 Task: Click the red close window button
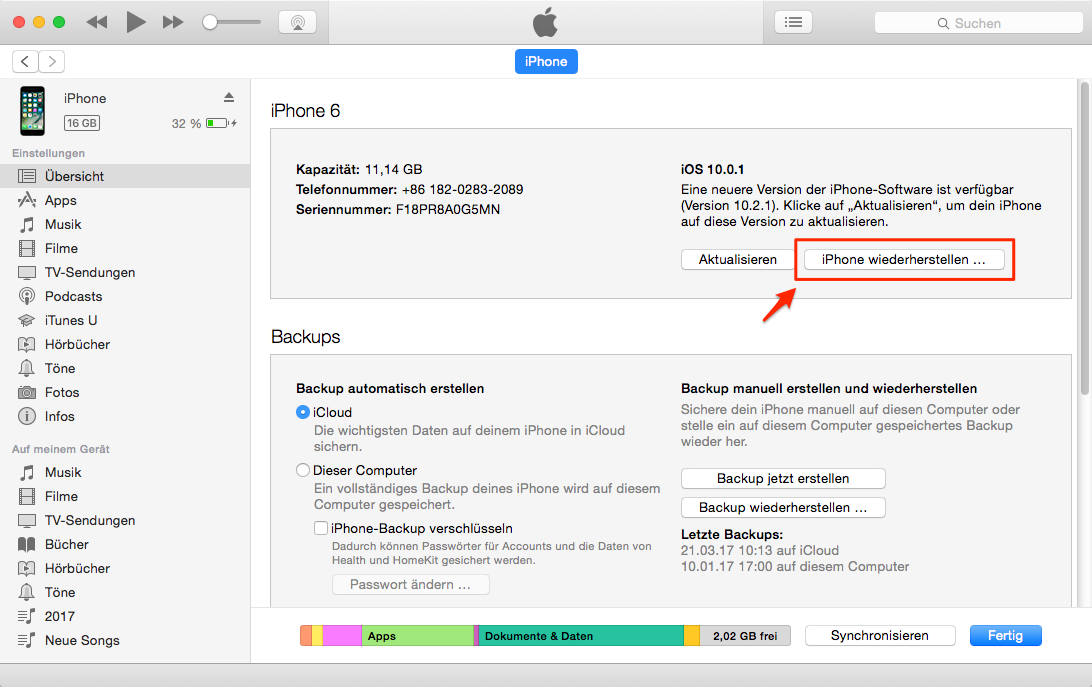tap(19, 22)
